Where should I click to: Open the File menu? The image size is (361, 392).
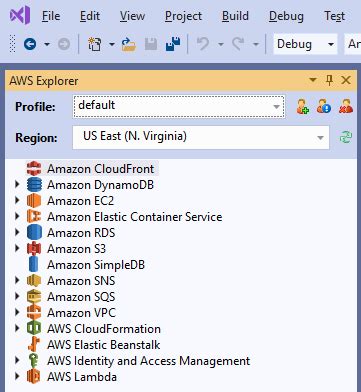pos(51,16)
